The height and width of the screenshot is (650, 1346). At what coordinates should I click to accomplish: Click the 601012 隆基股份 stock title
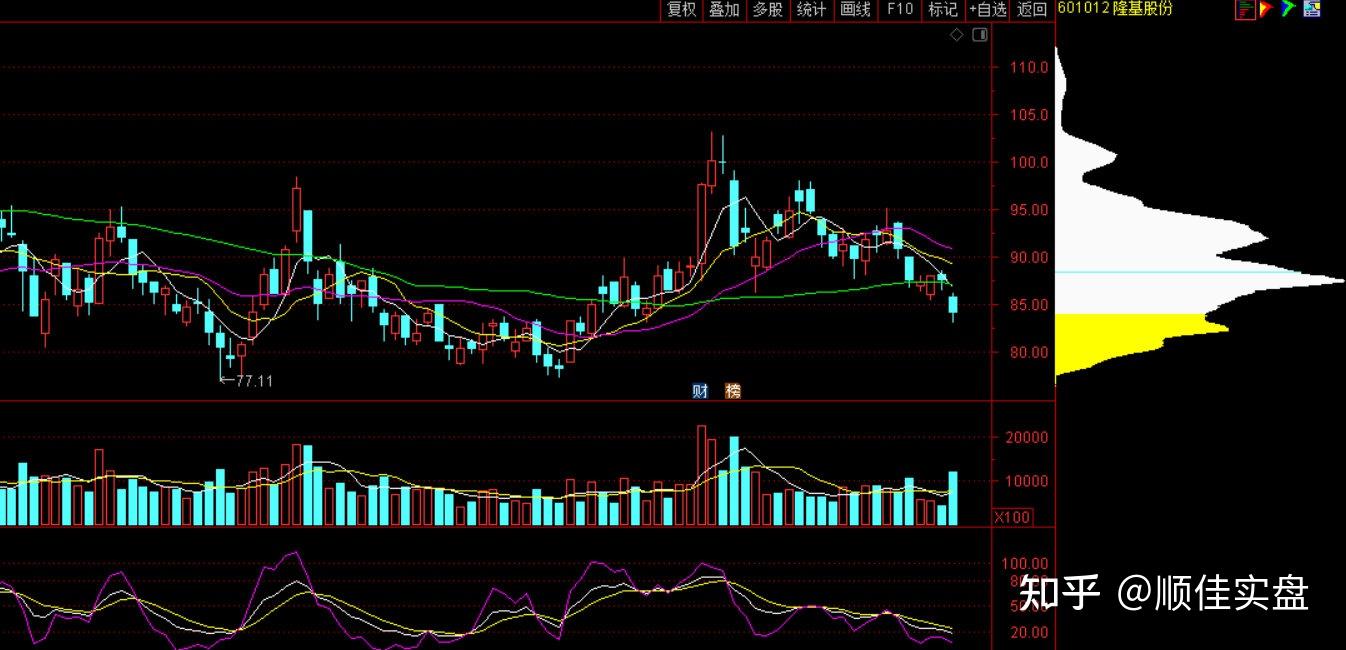pos(1115,9)
